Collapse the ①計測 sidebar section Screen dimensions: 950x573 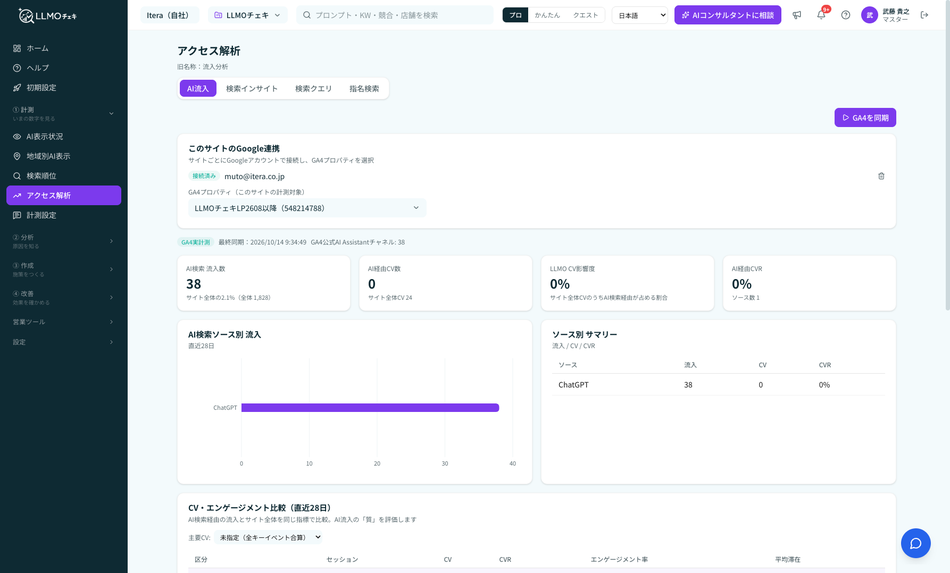coord(64,113)
